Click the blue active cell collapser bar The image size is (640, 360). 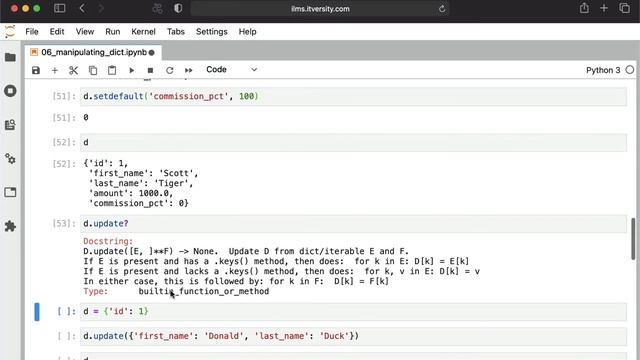[x=37, y=312]
